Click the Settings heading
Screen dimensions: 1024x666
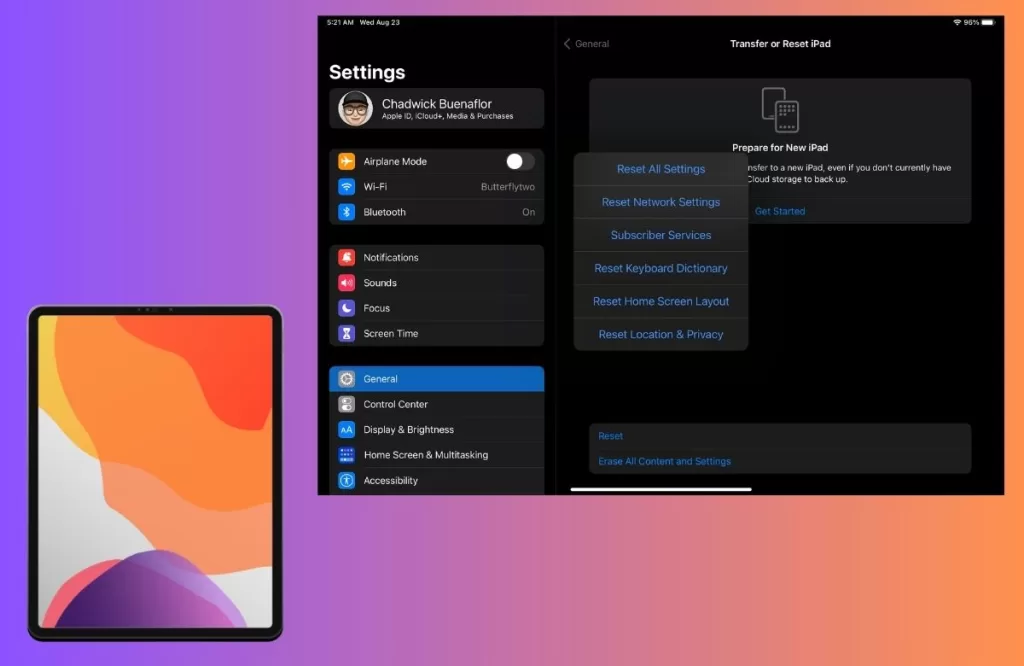[x=367, y=72]
